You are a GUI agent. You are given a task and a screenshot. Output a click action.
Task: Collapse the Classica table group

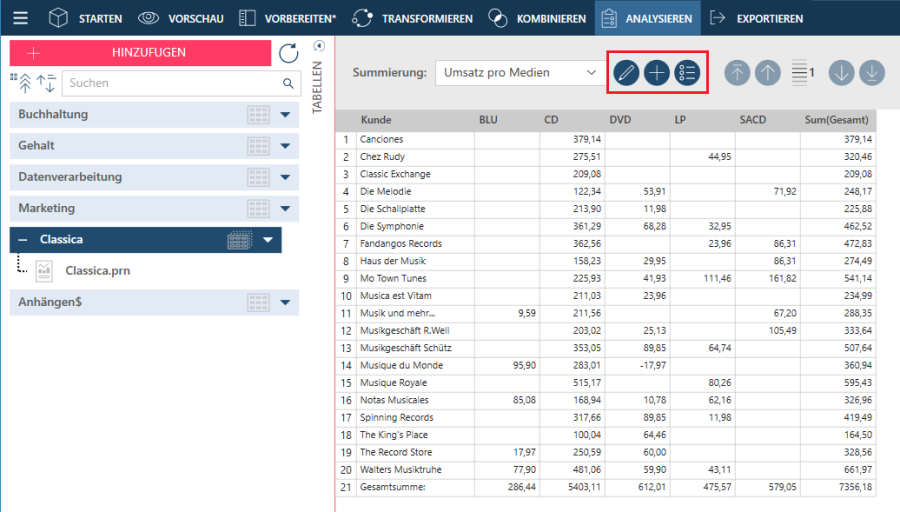tap(23, 240)
